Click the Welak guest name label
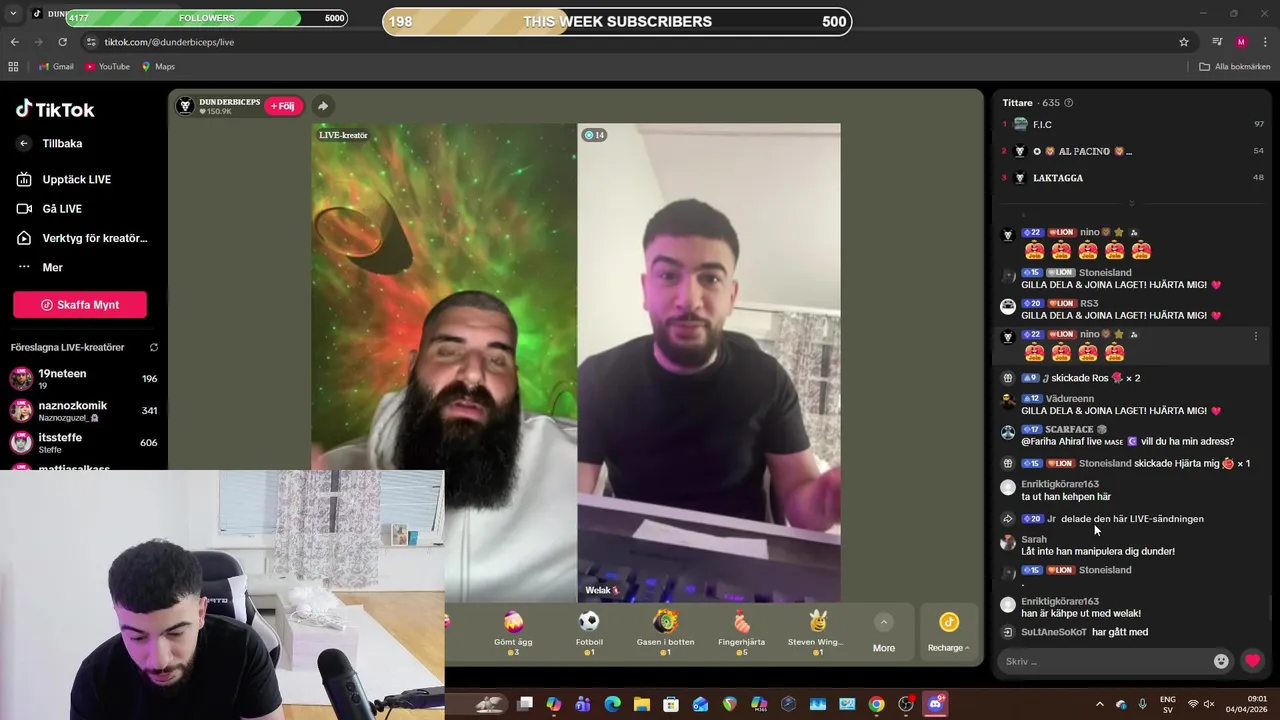This screenshot has height=720, width=1280. click(x=603, y=590)
